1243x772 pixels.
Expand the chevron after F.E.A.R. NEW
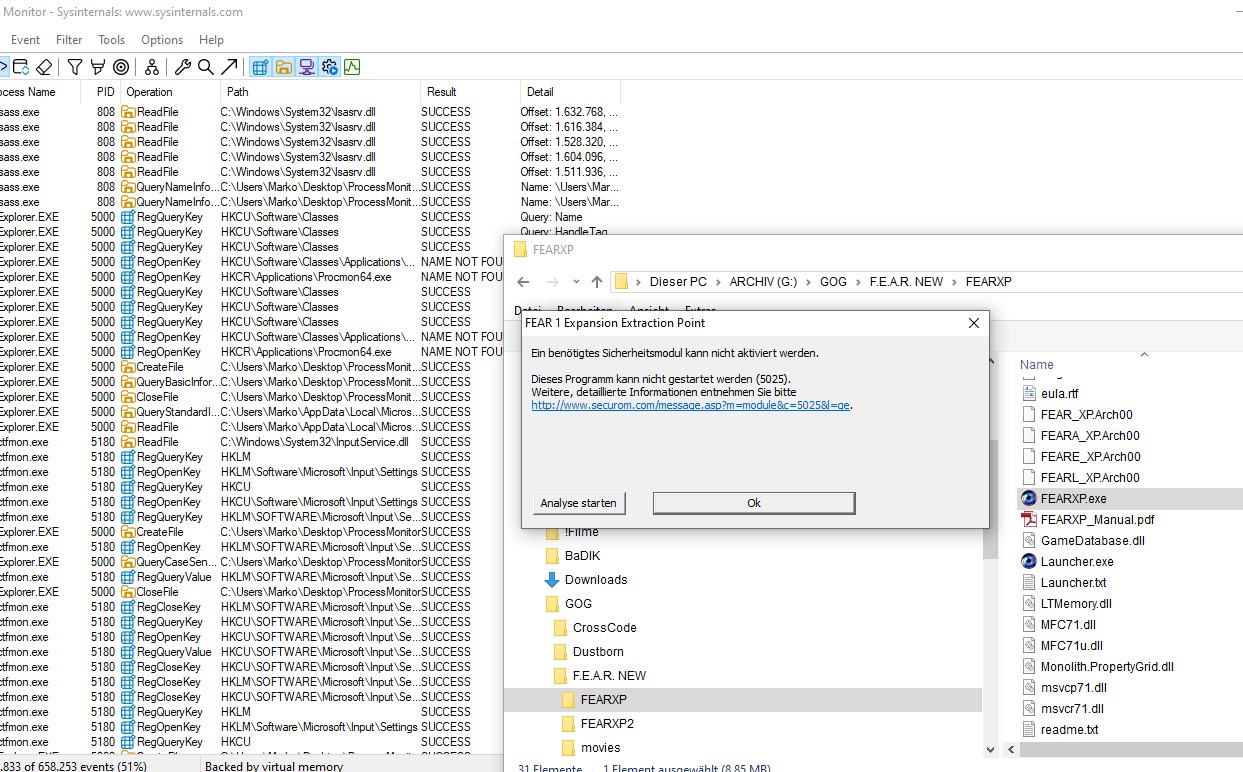(x=954, y=282)
